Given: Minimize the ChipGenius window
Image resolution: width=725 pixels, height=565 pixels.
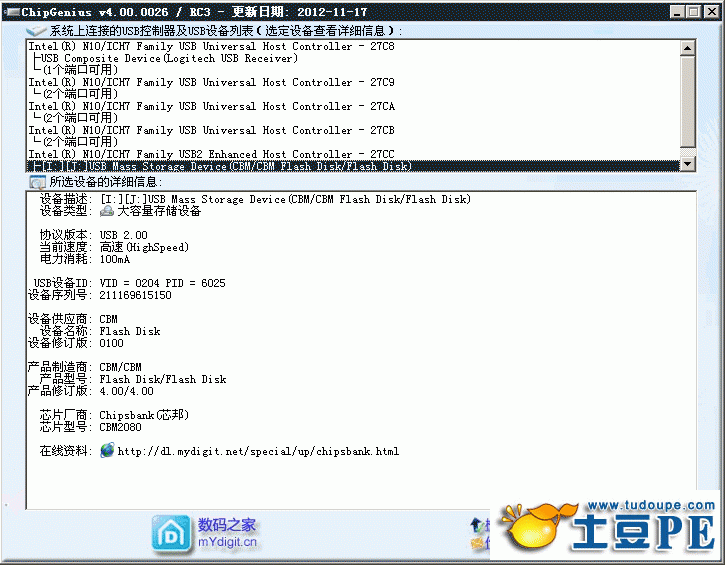Looking at the screenshot, I should point(677,12).
